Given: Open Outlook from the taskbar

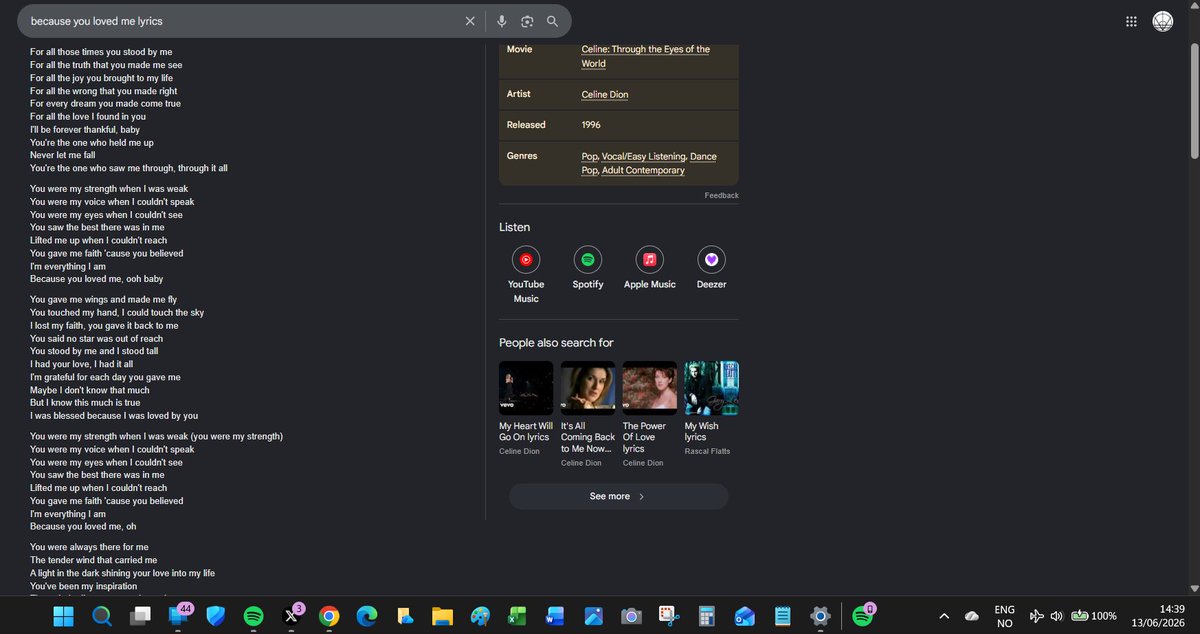Looking at the screenshot, I should tap(744, 616).
